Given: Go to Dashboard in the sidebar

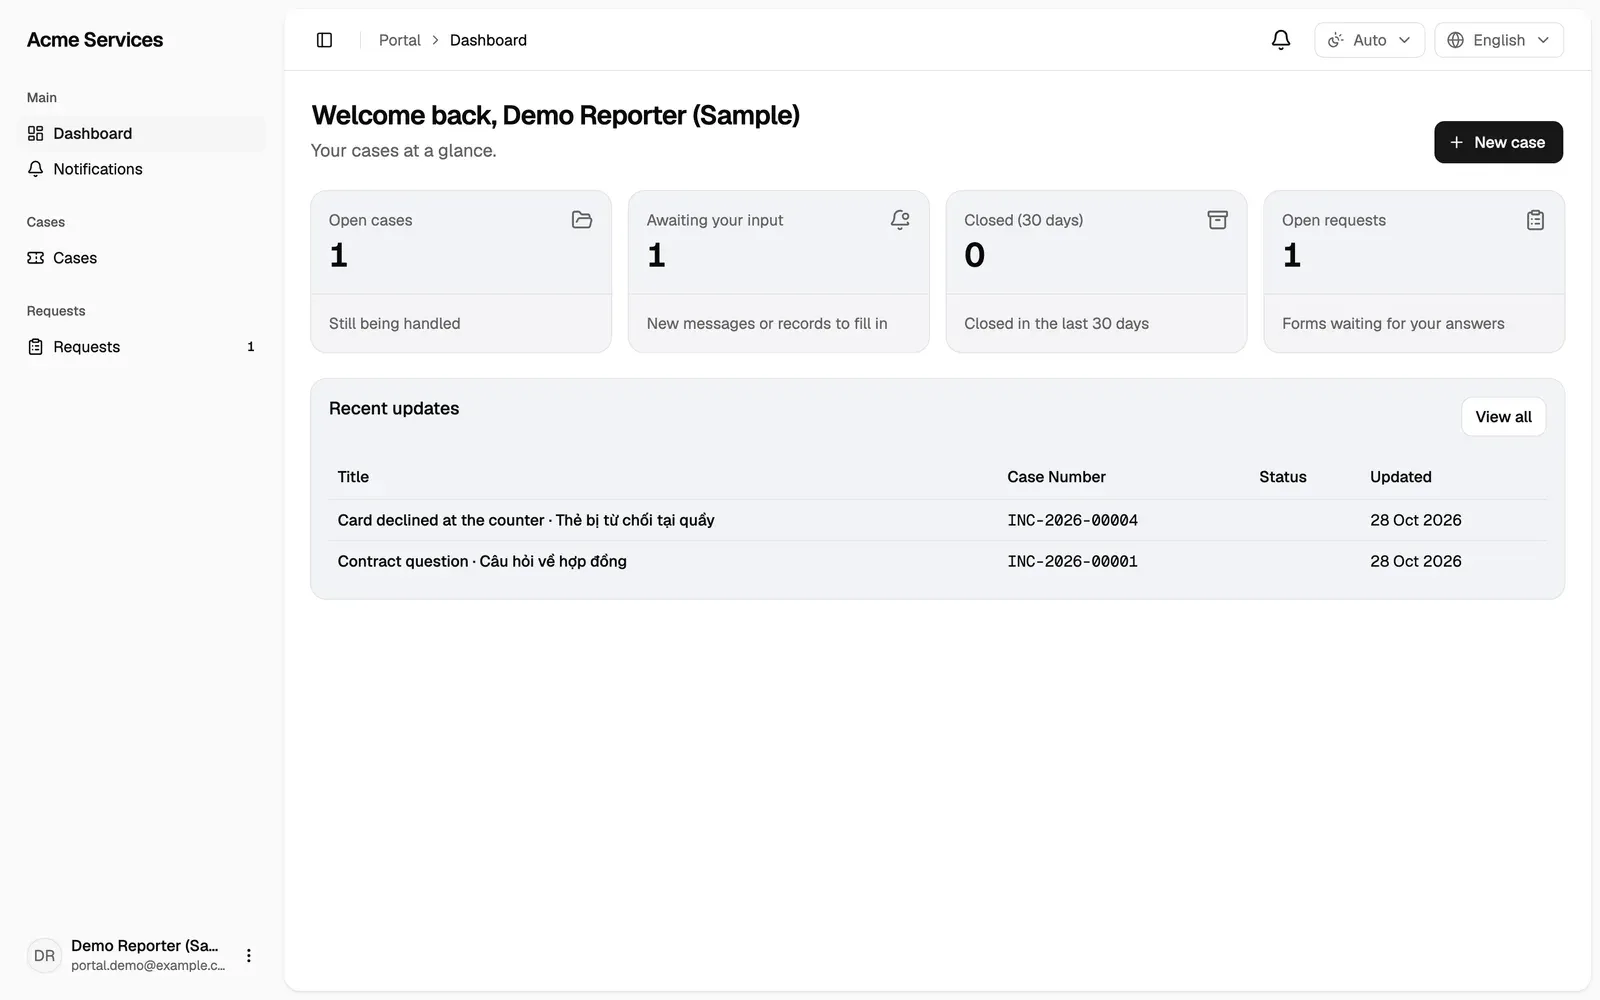Looking at the screenshot, I should tap(142, 133).
